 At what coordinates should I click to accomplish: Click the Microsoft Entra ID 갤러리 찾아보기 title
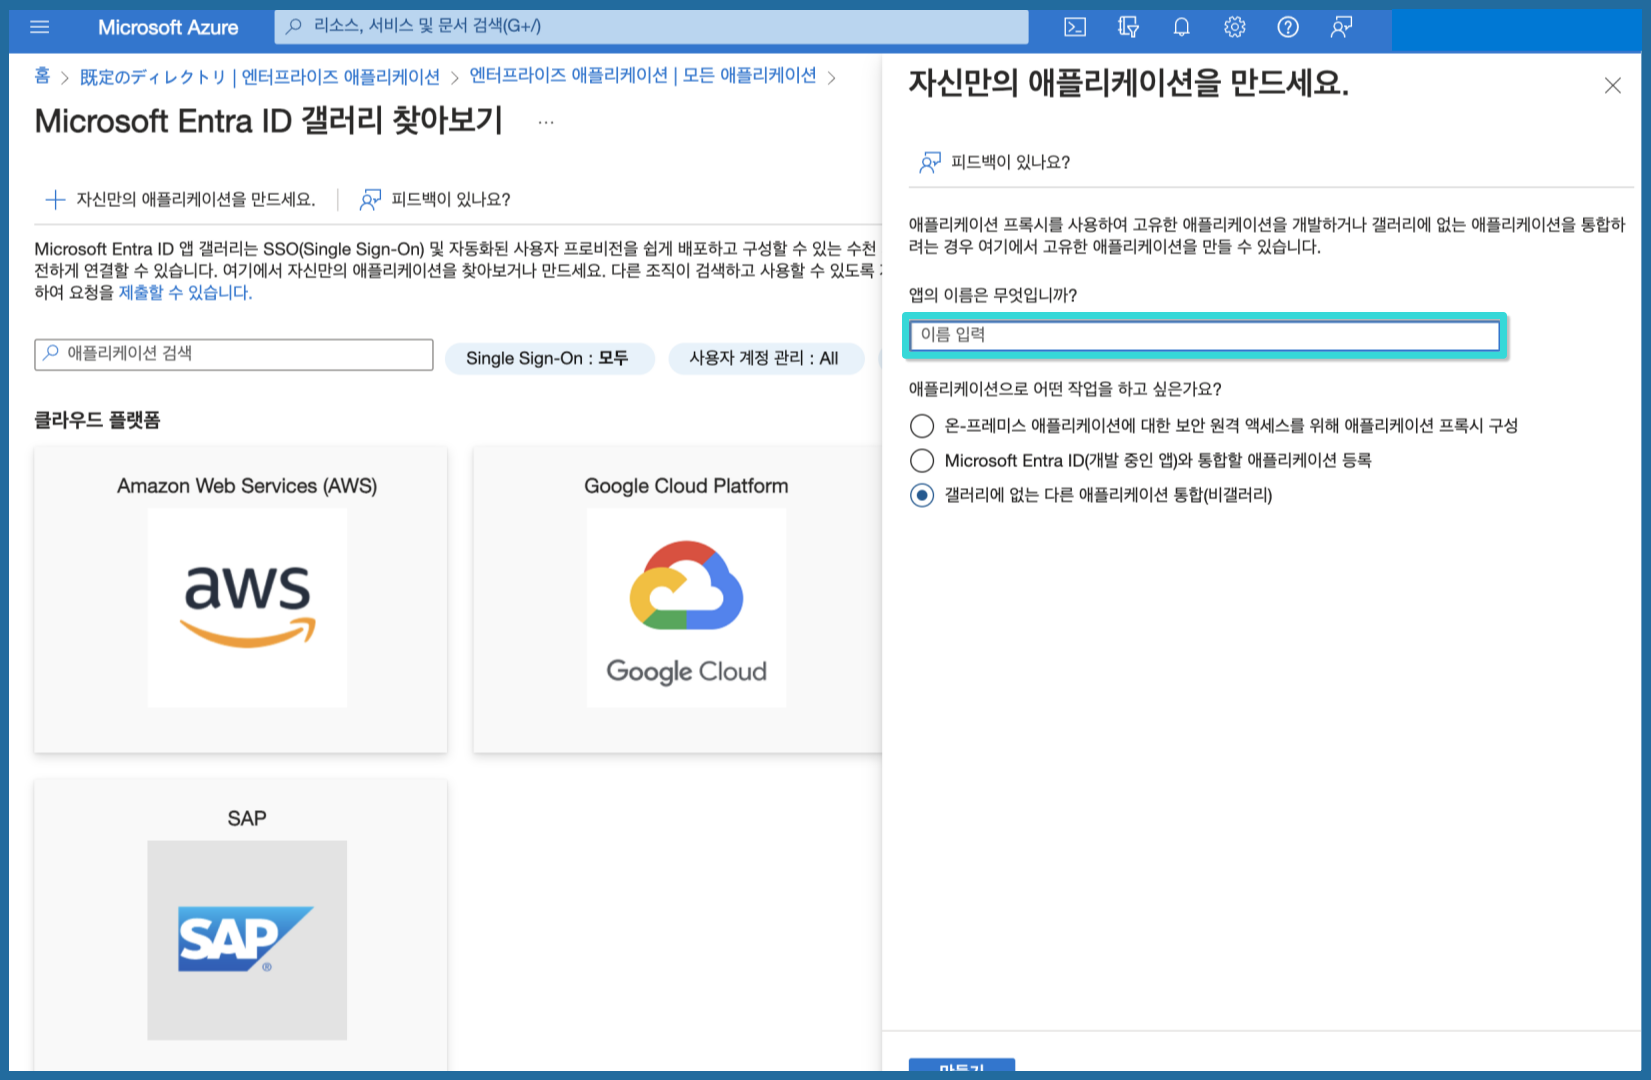pos(268,121)
